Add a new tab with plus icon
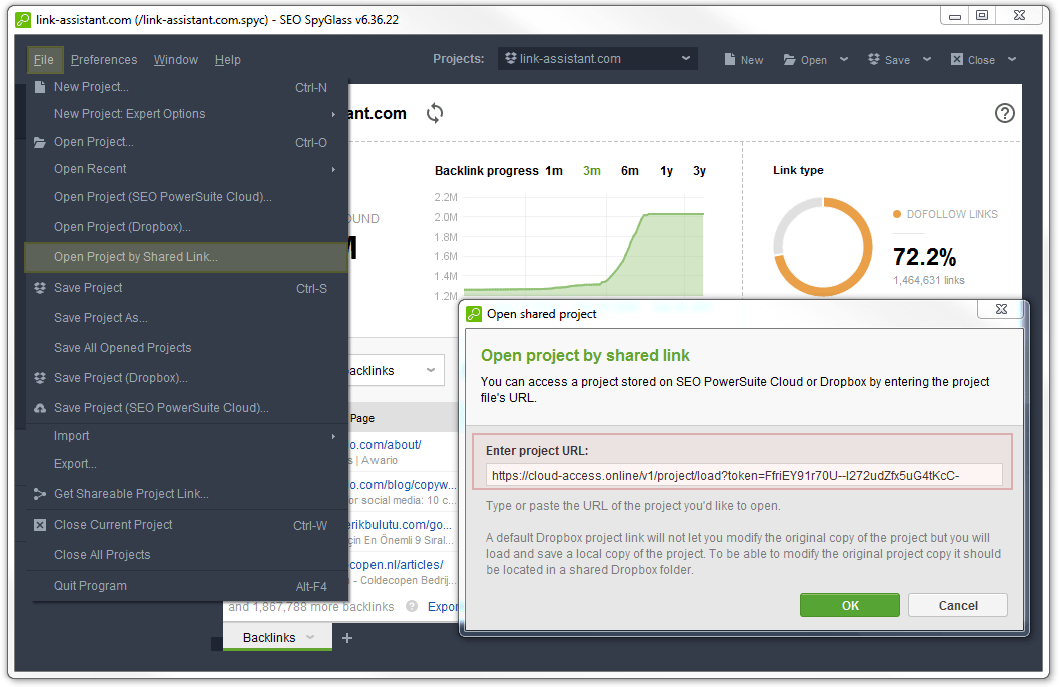1060x687 pixels. point(347,638)
